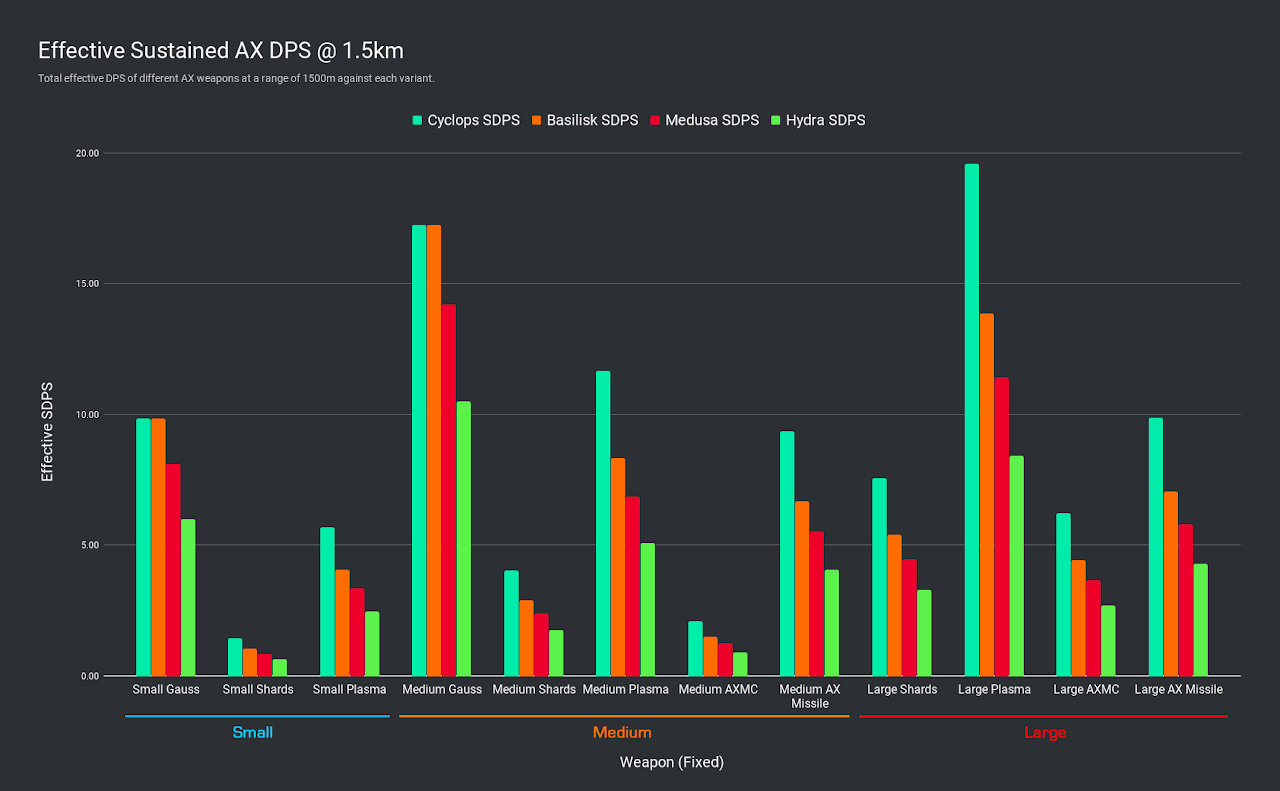Click the orange Basilisk bar for Medium Gauss
The image size is (1280, 791).
tap(434, 450)
